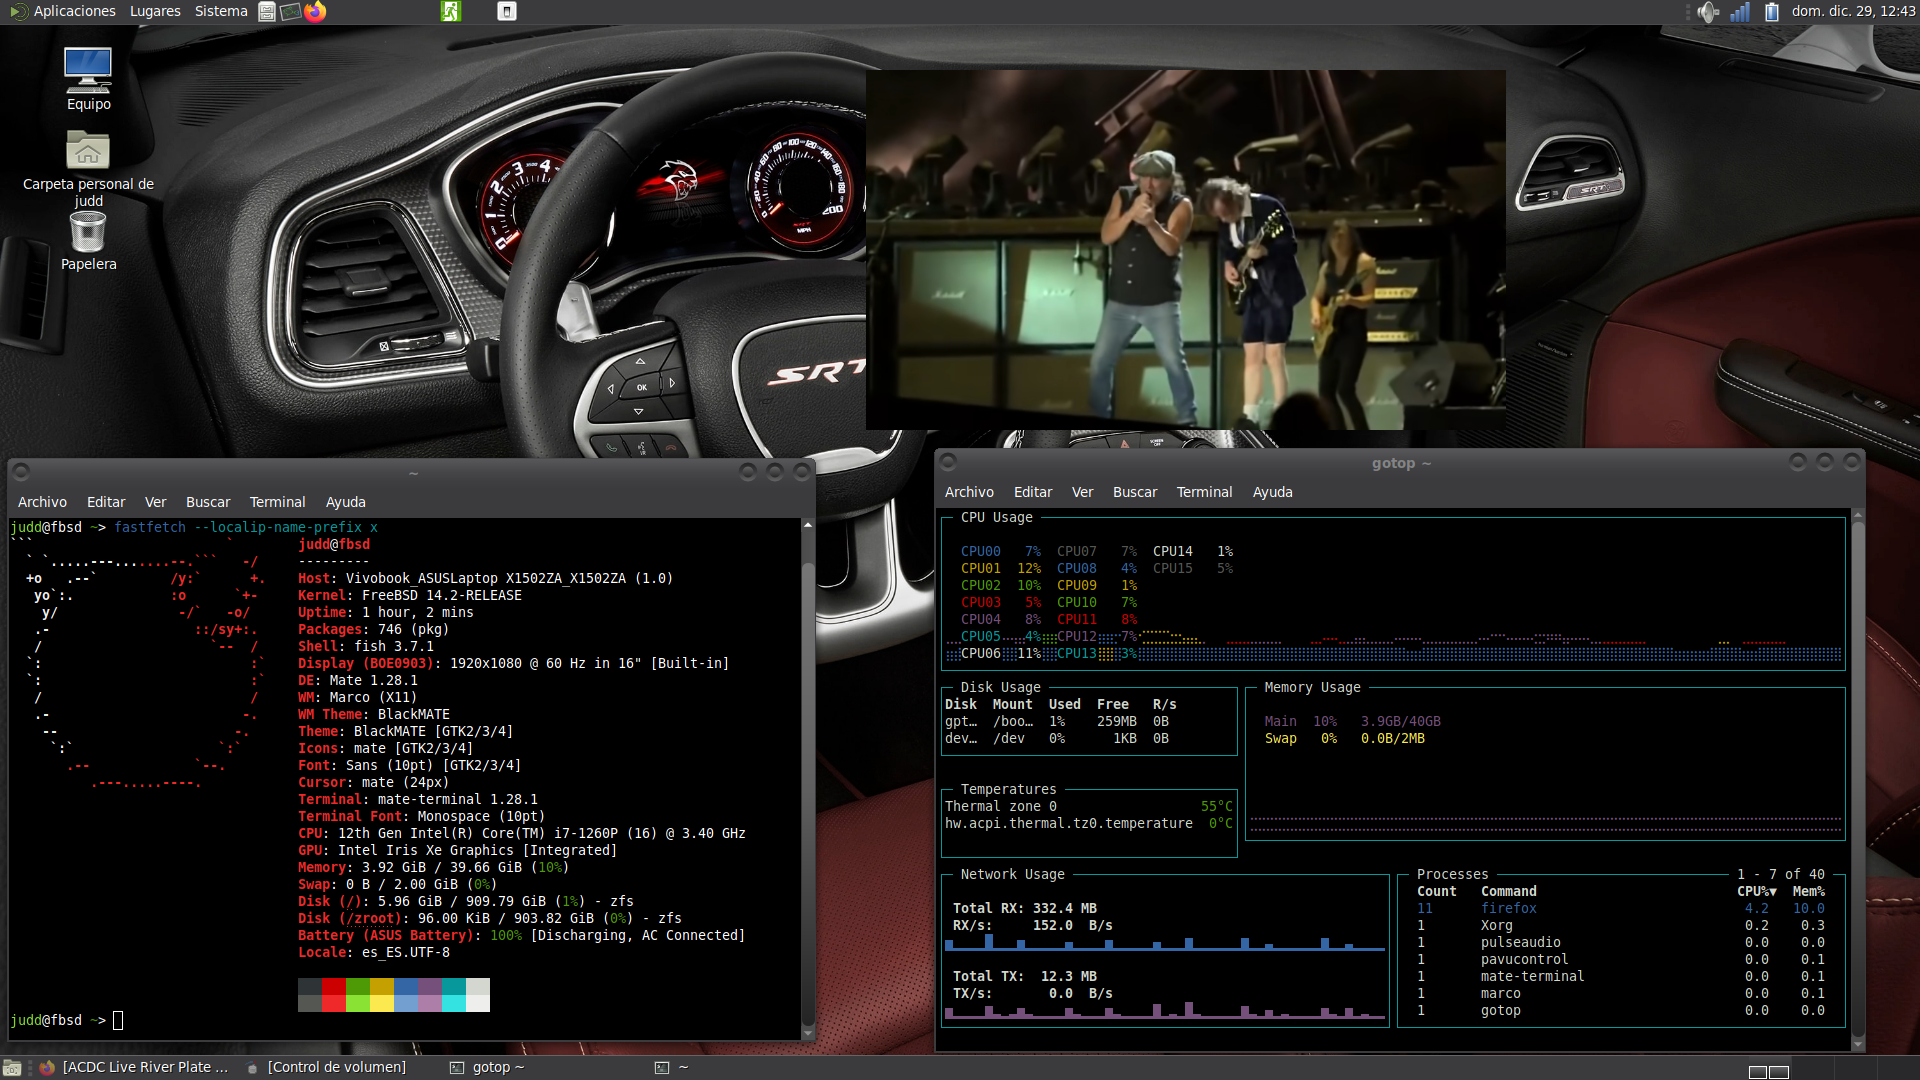
Task: Click the date and clock in top panel
Action: click(1853, 11)
